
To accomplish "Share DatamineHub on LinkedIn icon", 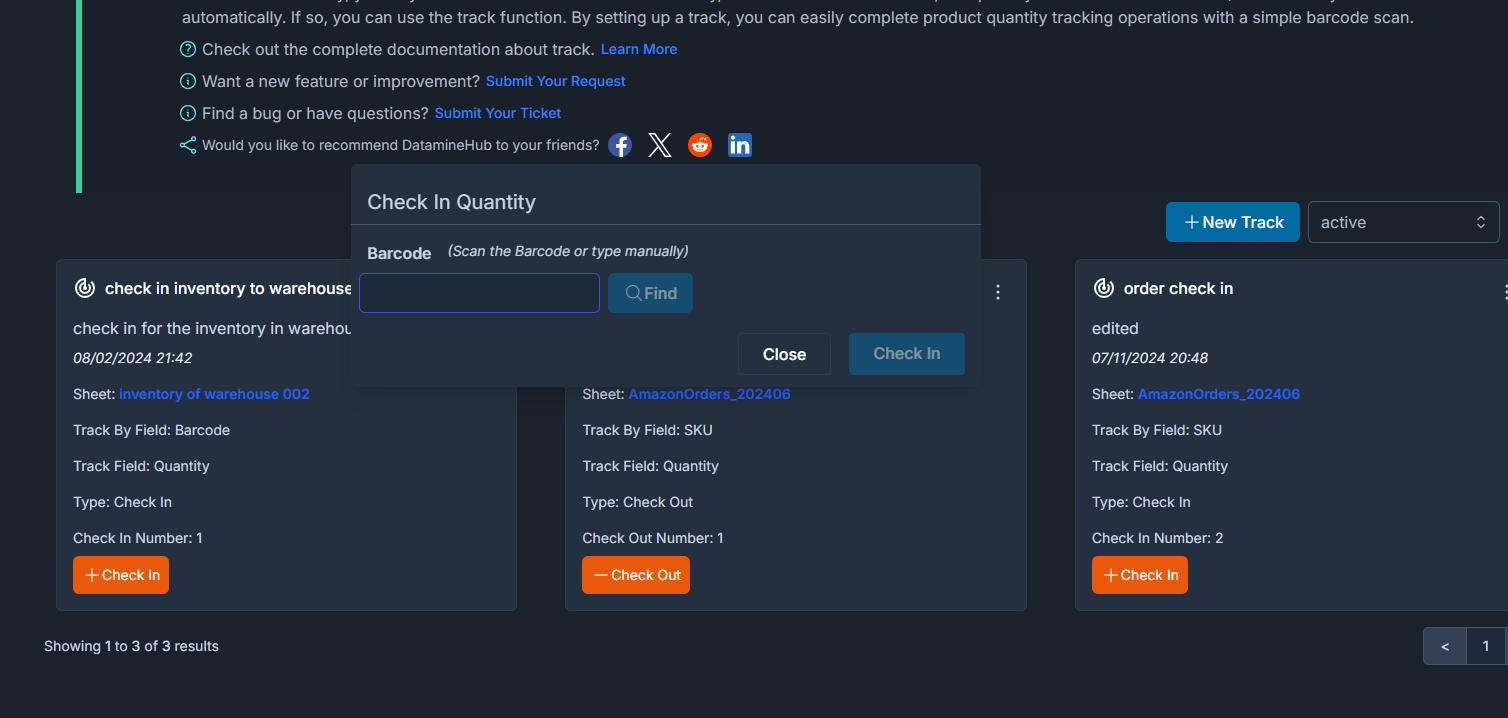I will click(740, 145).
